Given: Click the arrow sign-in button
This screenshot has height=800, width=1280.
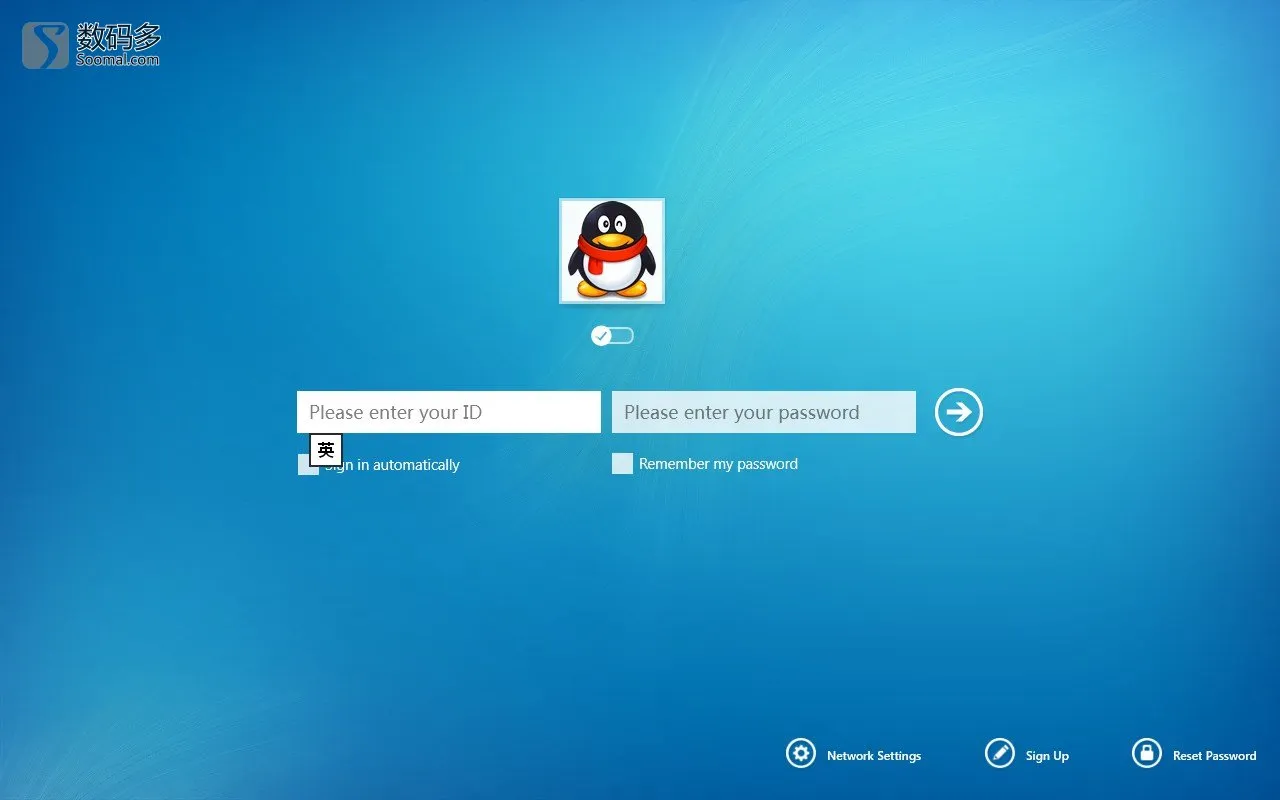Looking at the screenshot, I should click(959, 412).
